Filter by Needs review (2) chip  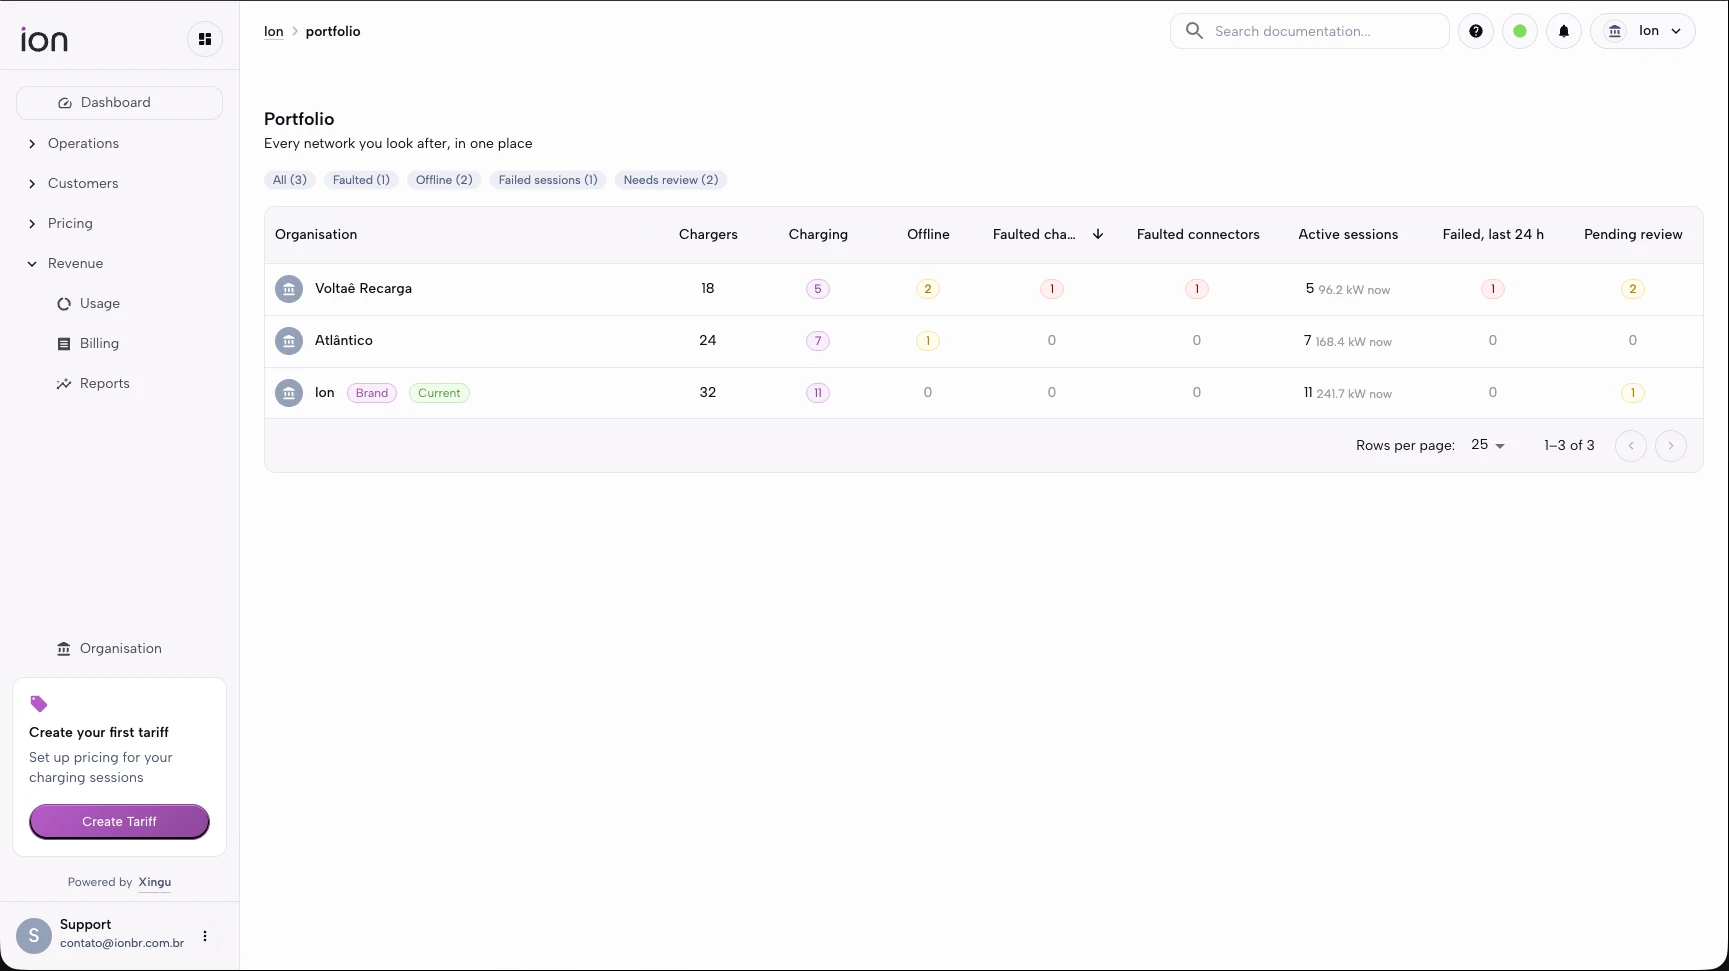(671, 180)
